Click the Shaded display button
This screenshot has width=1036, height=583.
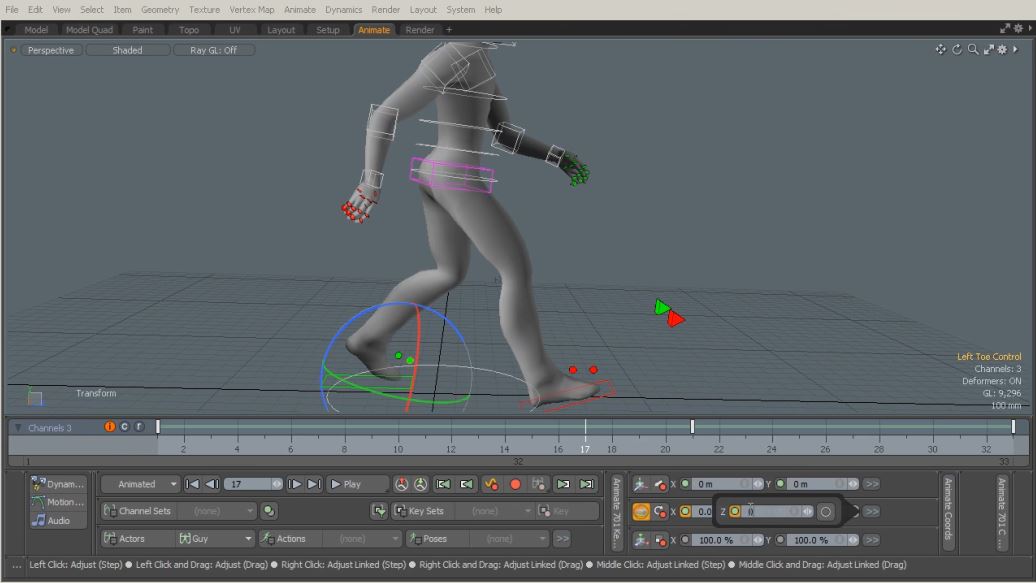coord(128,50)
